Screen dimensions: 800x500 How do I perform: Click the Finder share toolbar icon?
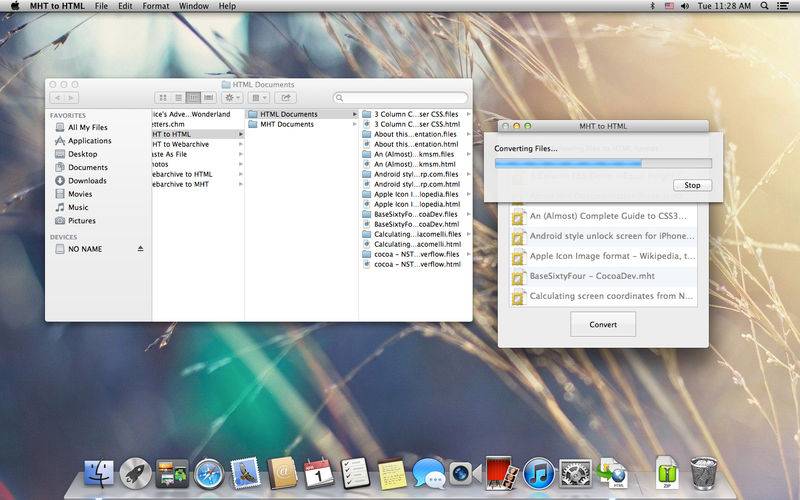tap(286, 97)
